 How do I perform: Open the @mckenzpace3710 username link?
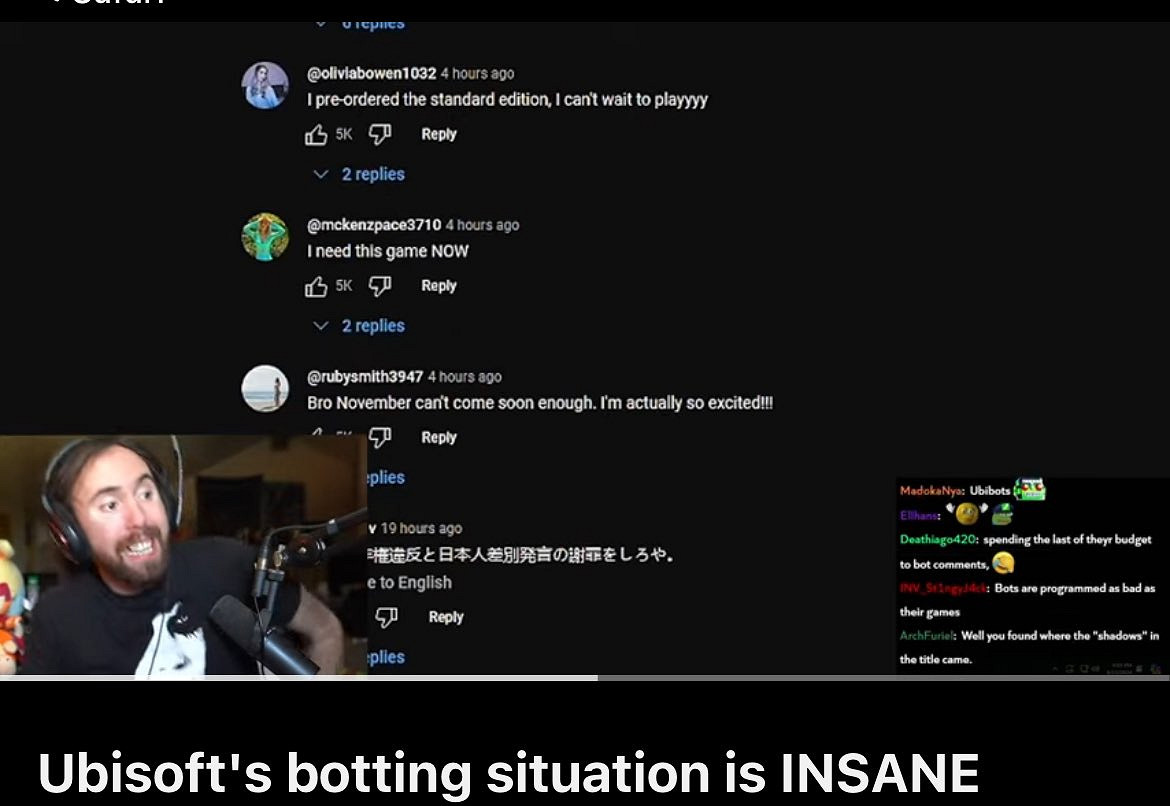374,225
